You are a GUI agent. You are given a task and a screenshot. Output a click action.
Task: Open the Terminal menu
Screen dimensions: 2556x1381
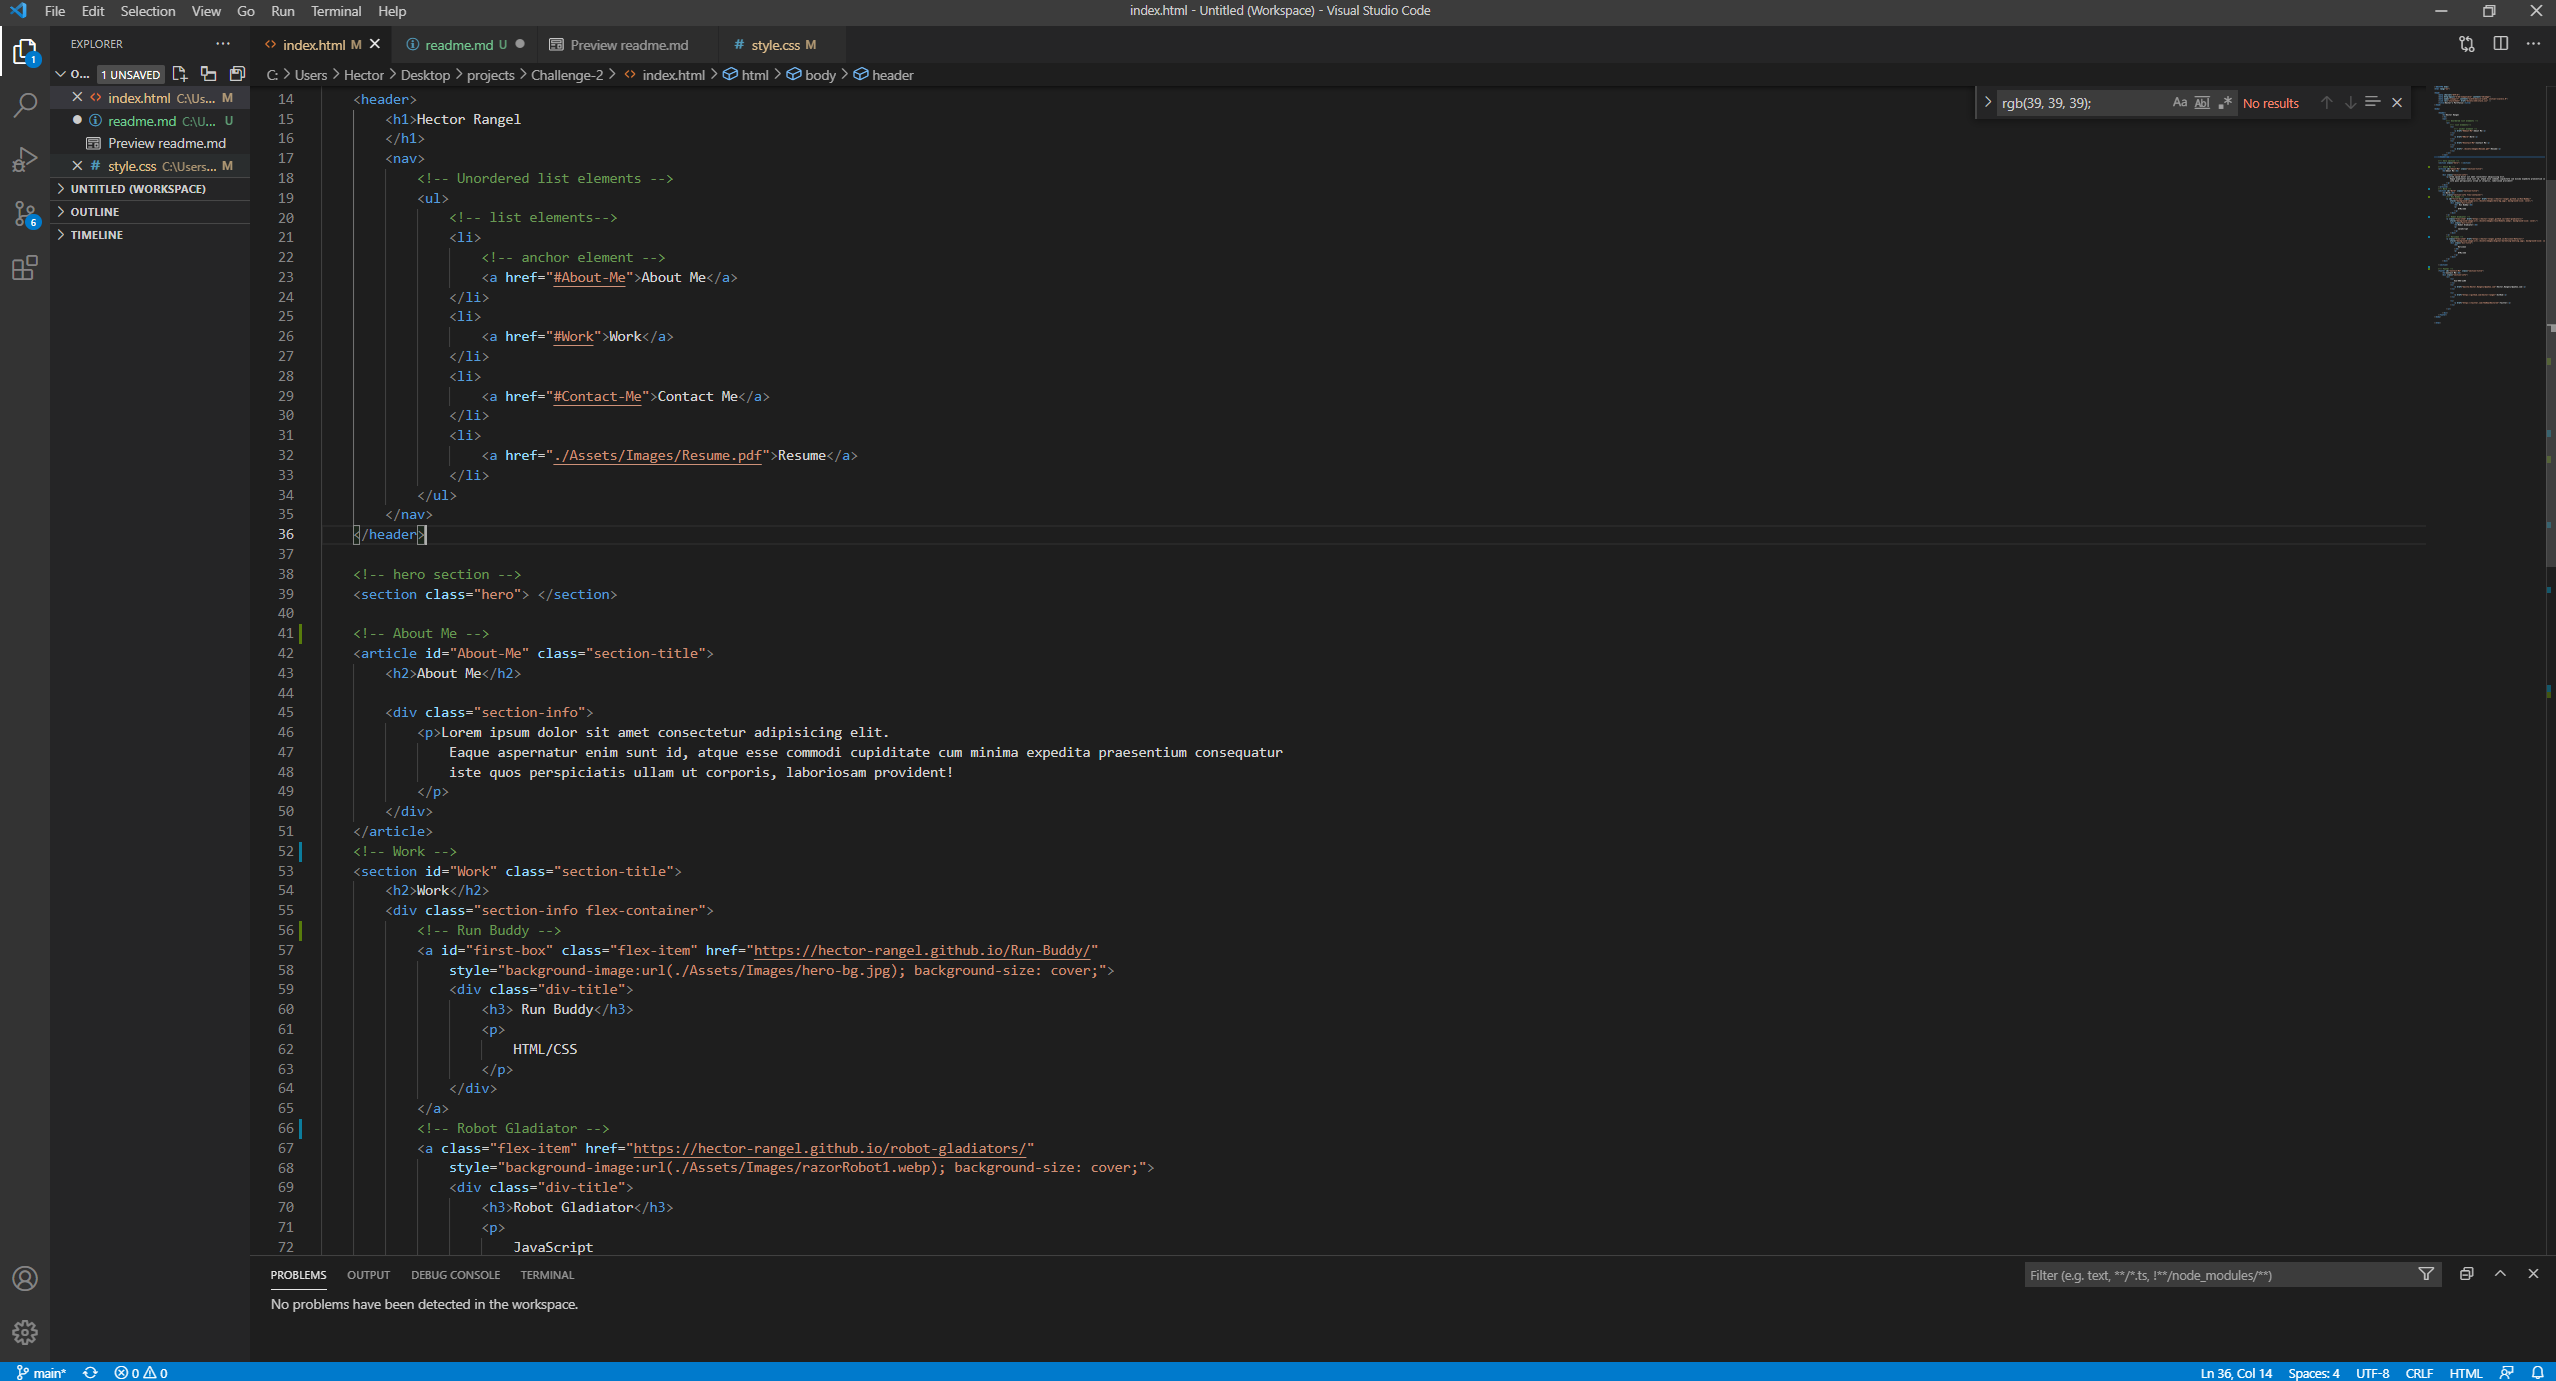336,11
